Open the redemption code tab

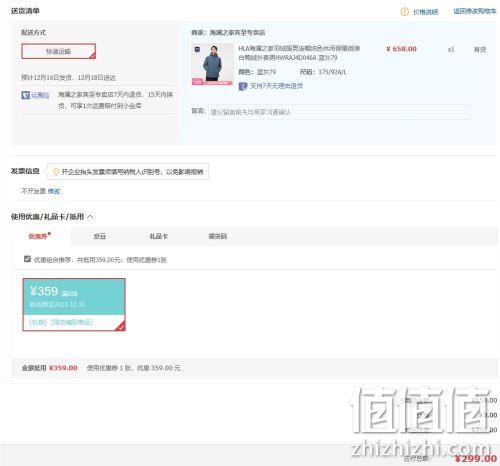[217, 236]
